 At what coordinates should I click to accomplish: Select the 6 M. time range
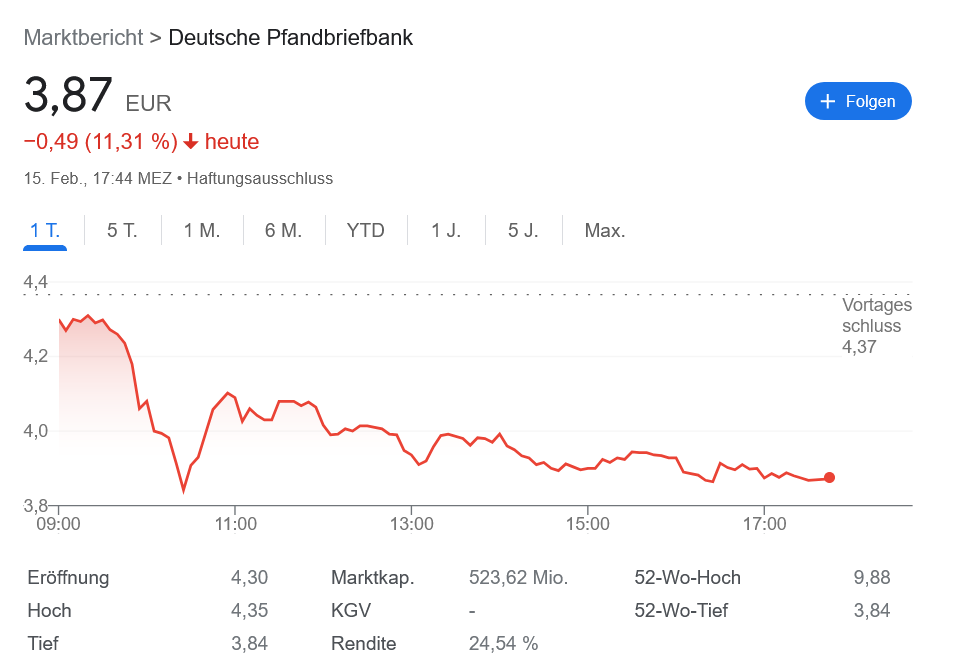(283, 231)
